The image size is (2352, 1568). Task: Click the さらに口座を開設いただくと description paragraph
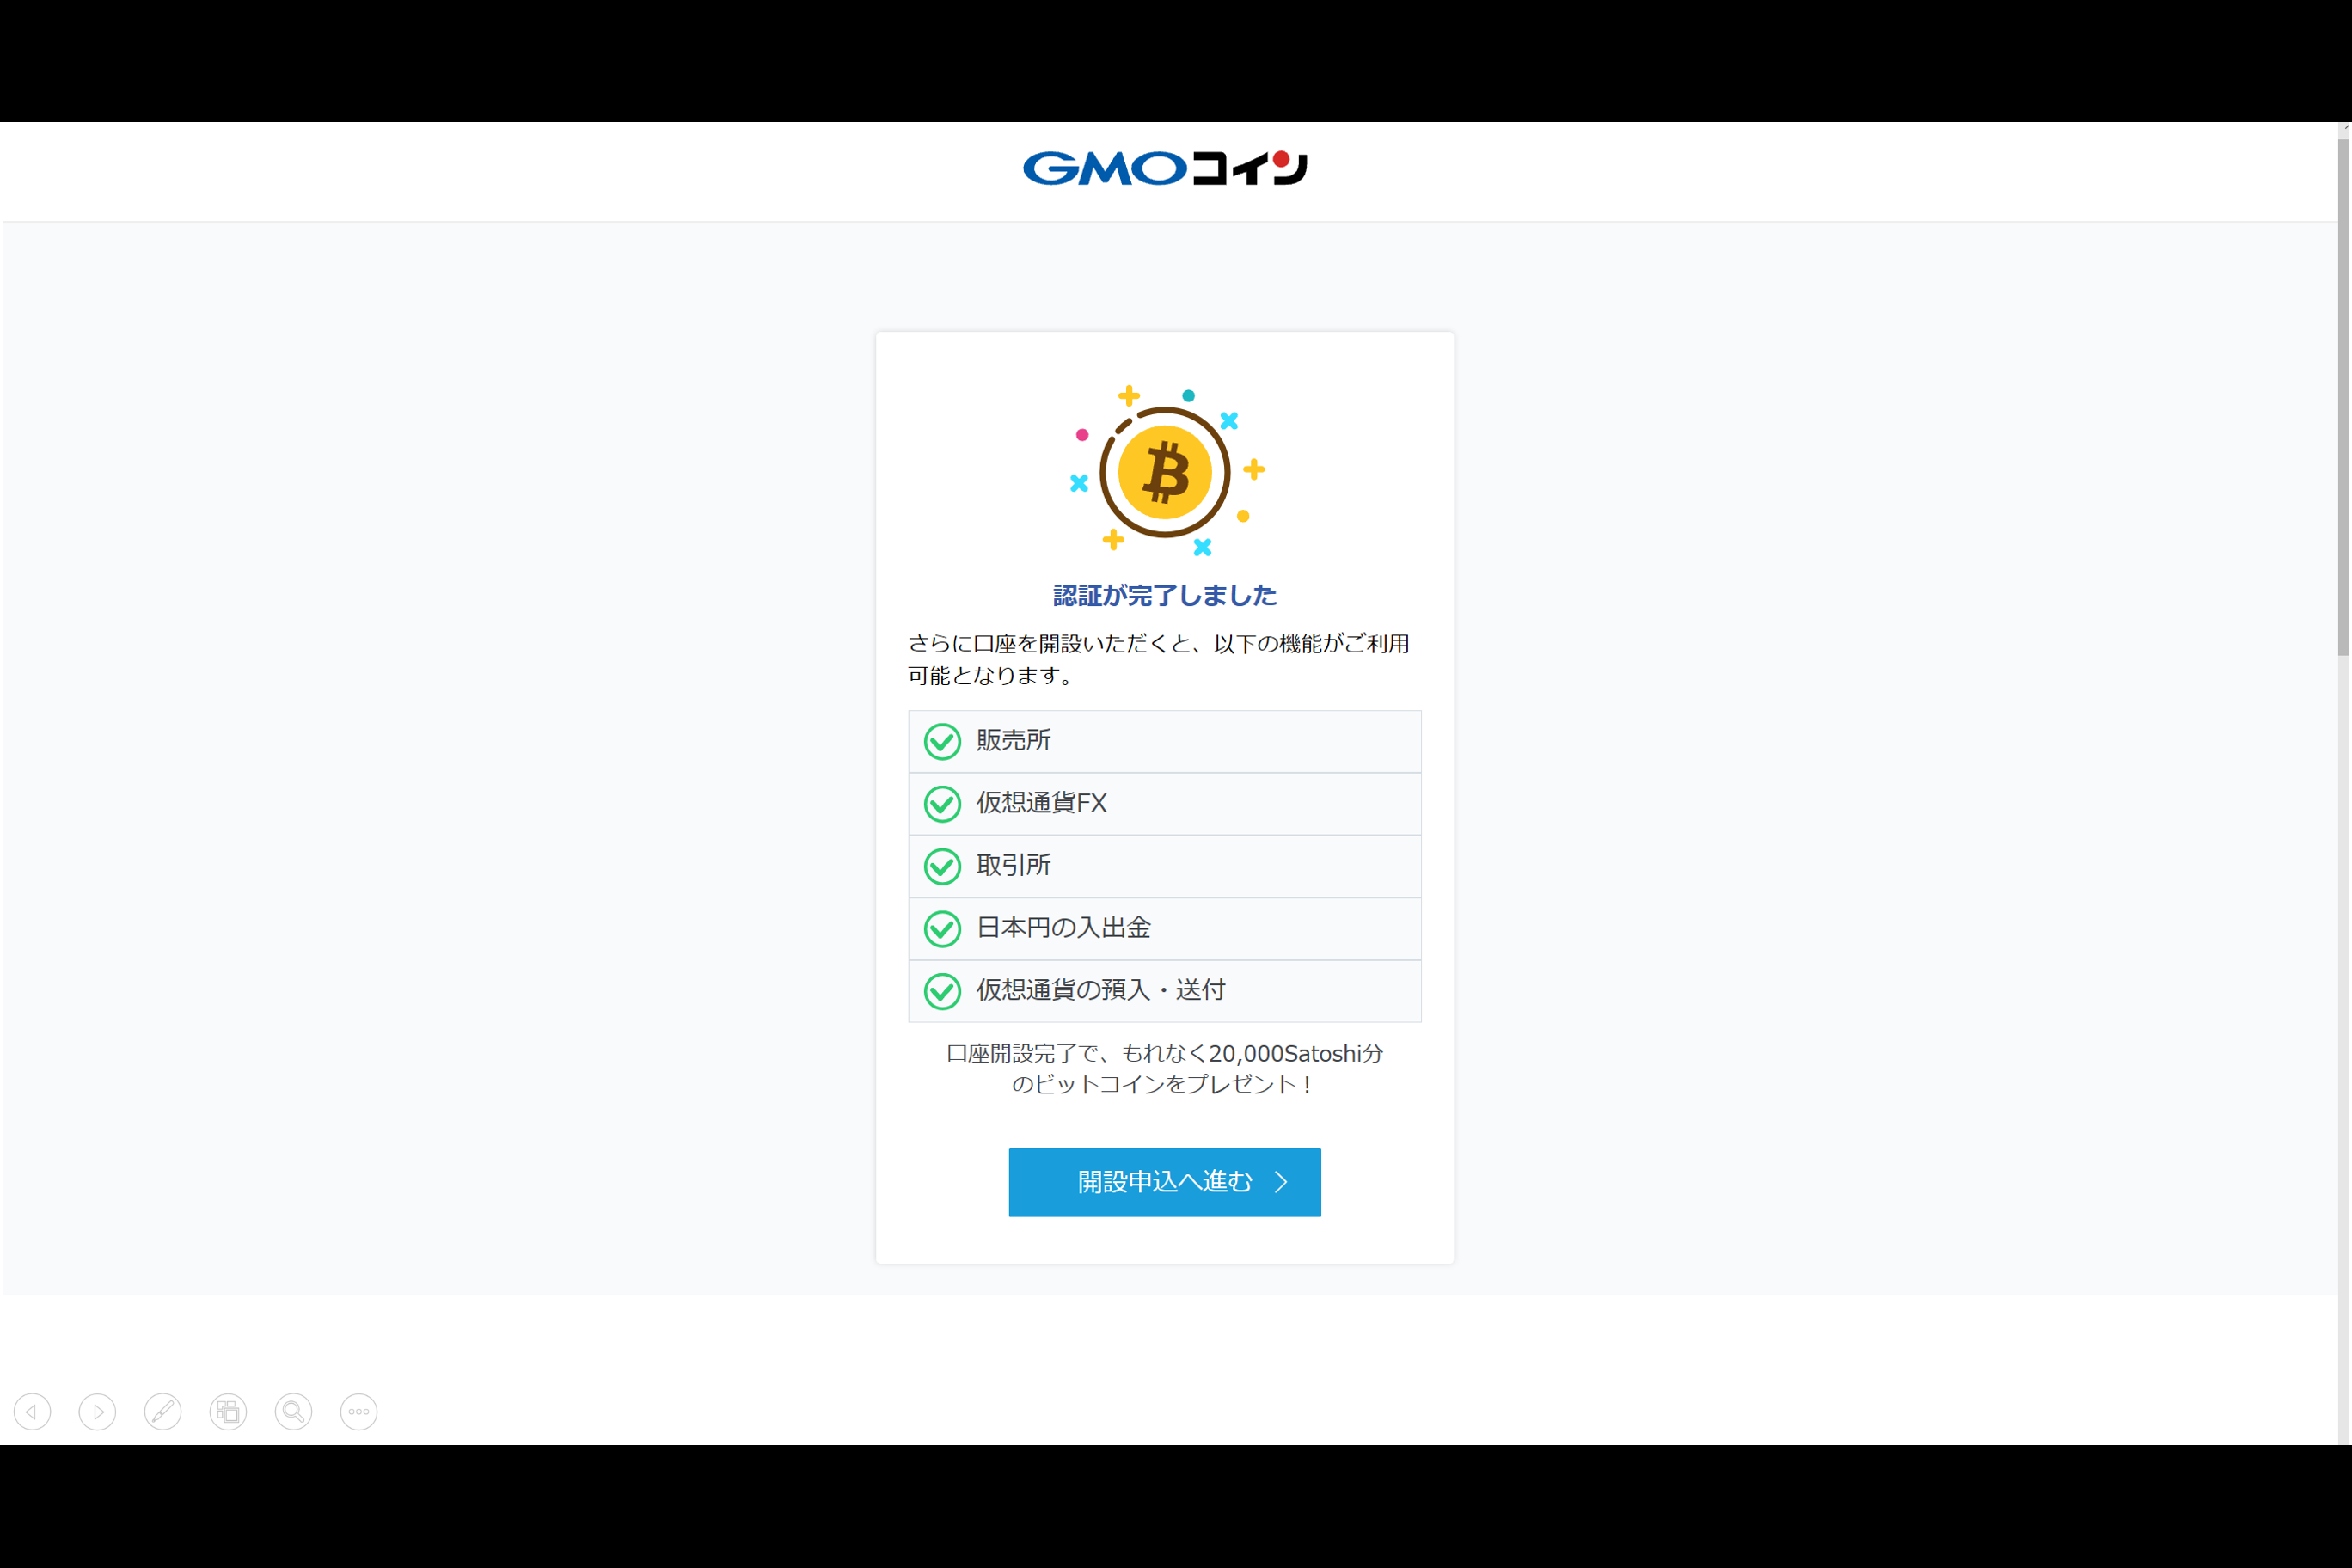coord(1158,659)
